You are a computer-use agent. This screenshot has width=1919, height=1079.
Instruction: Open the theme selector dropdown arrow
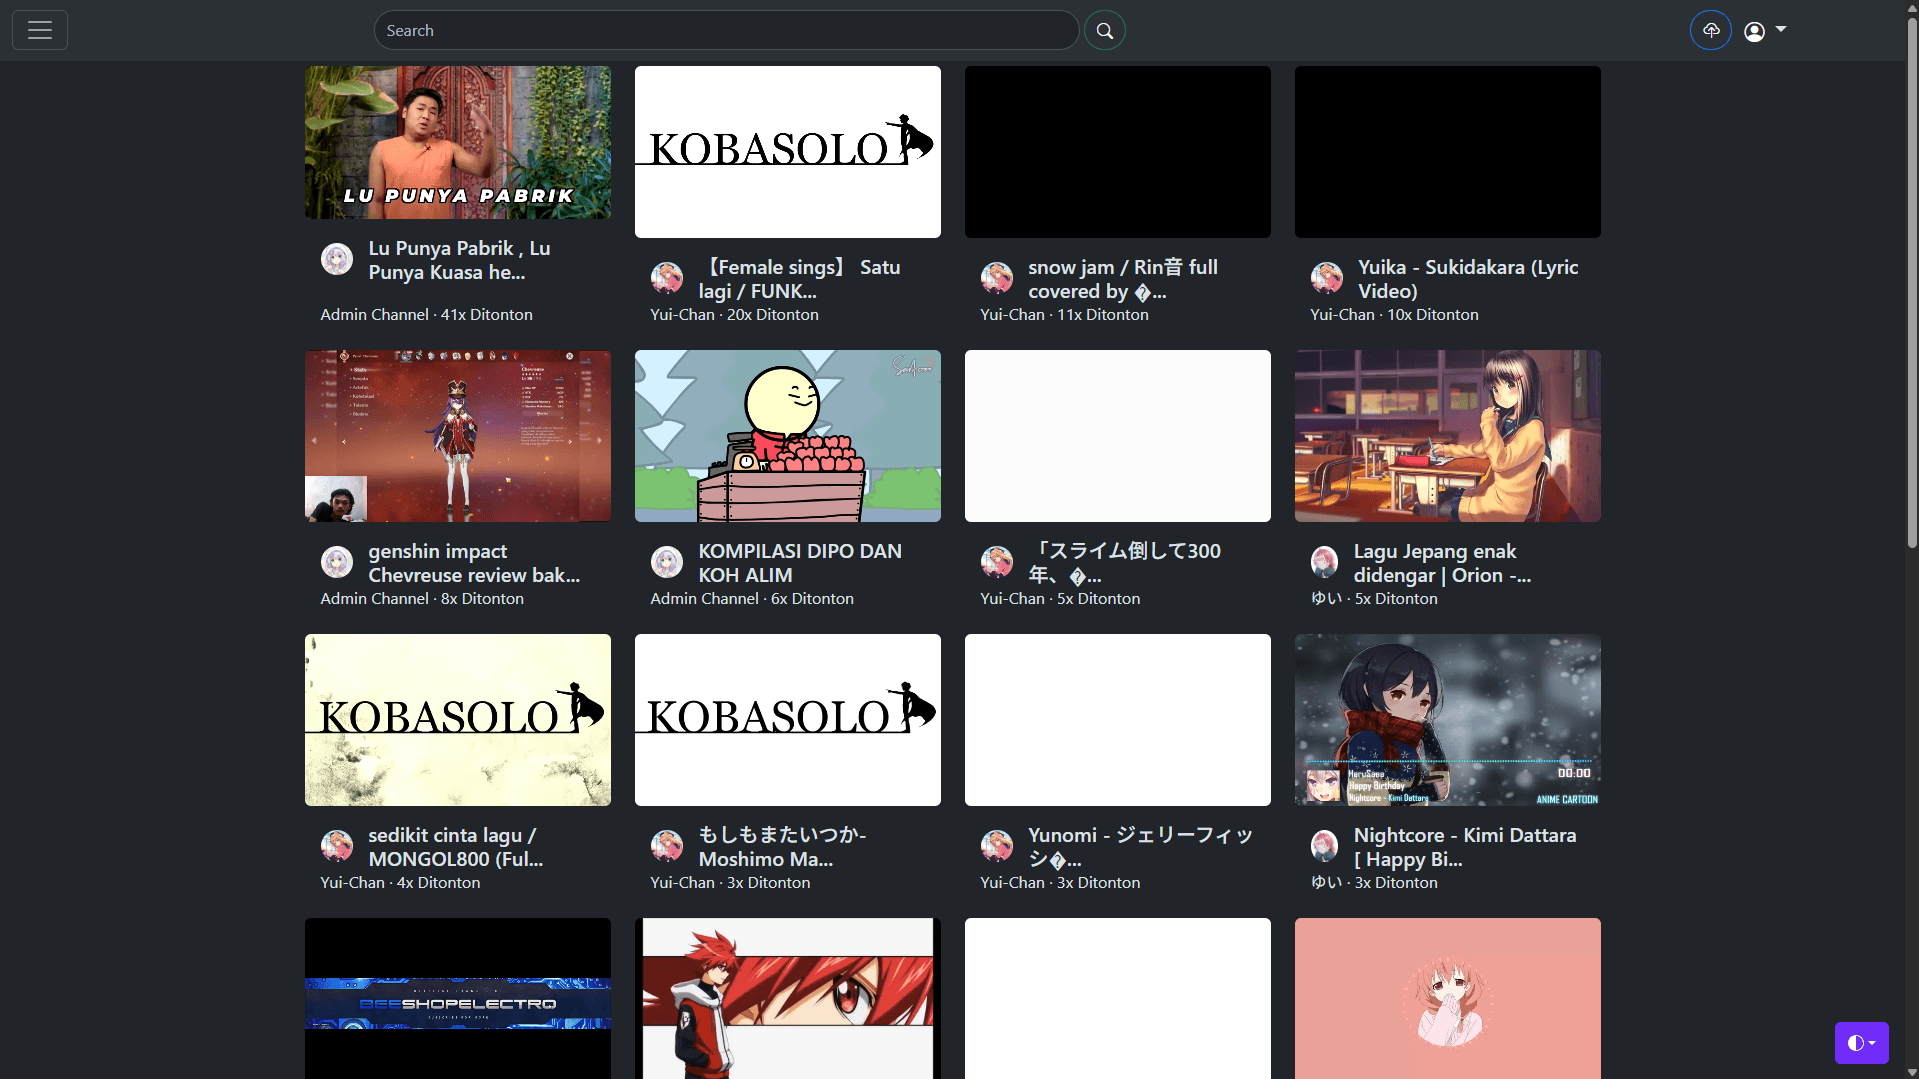point(1873,1042)
